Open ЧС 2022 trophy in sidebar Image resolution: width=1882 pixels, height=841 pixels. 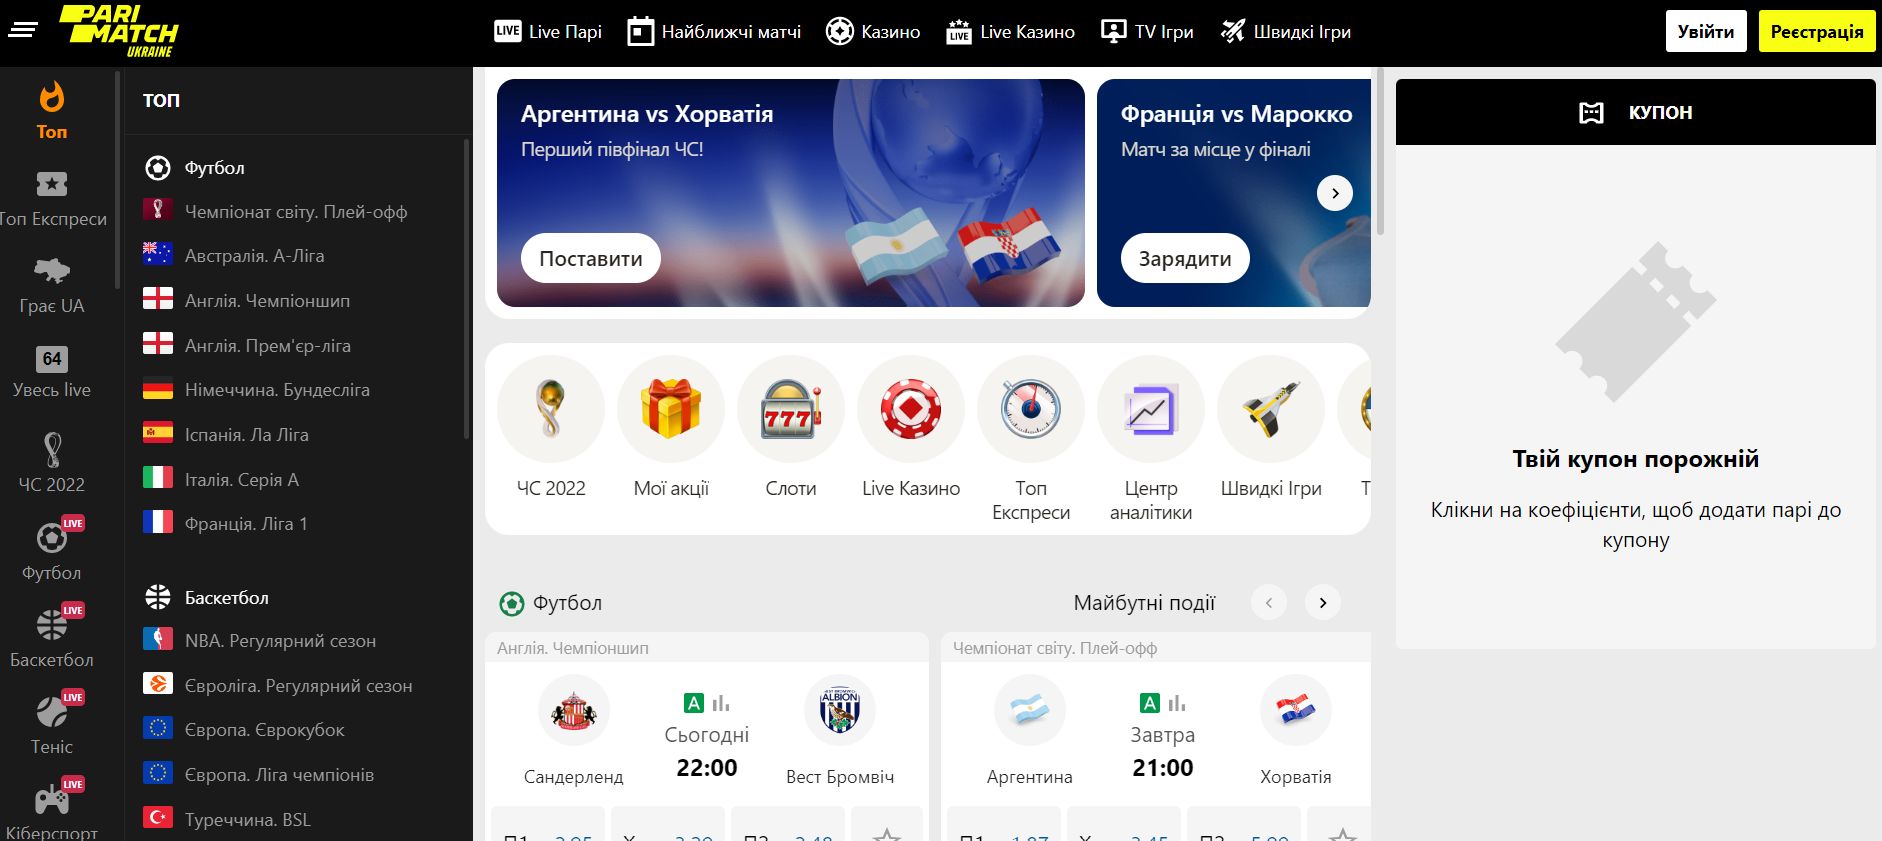[52, 450]
